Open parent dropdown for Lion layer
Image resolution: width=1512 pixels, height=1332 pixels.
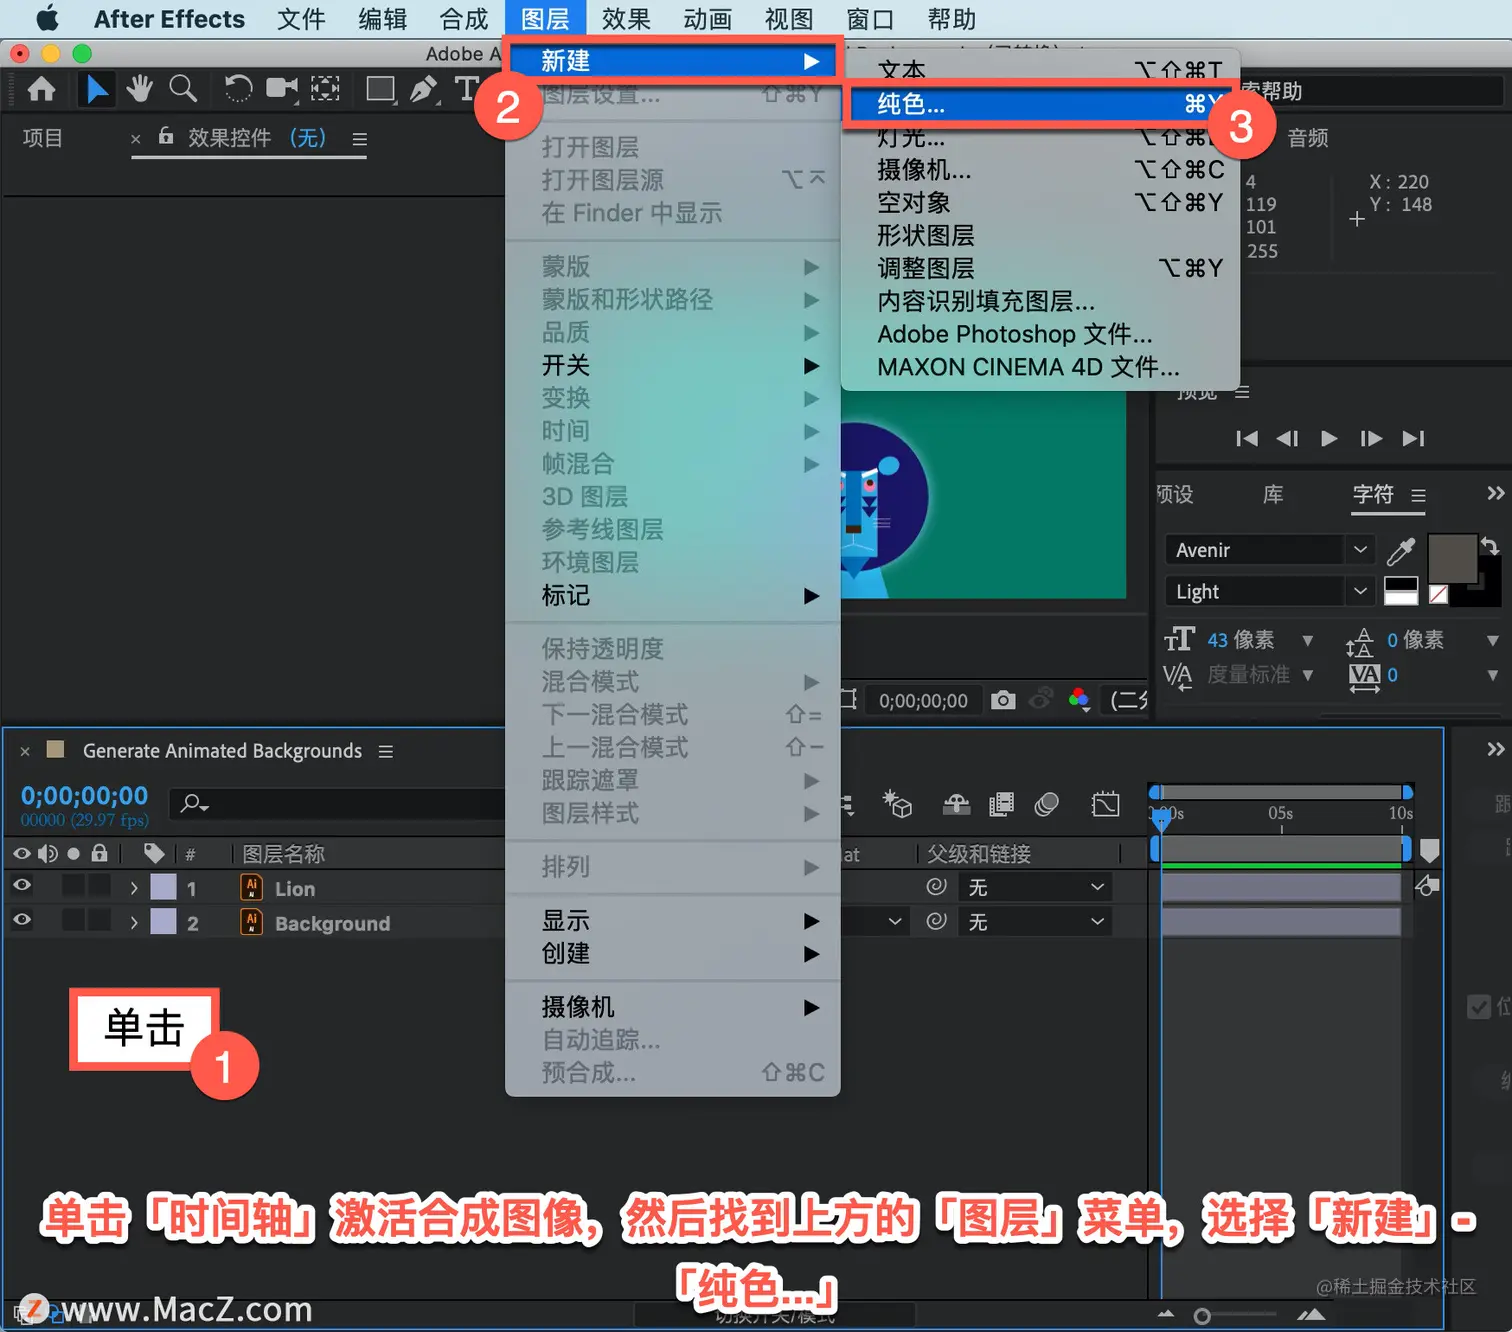(1036, 887)
